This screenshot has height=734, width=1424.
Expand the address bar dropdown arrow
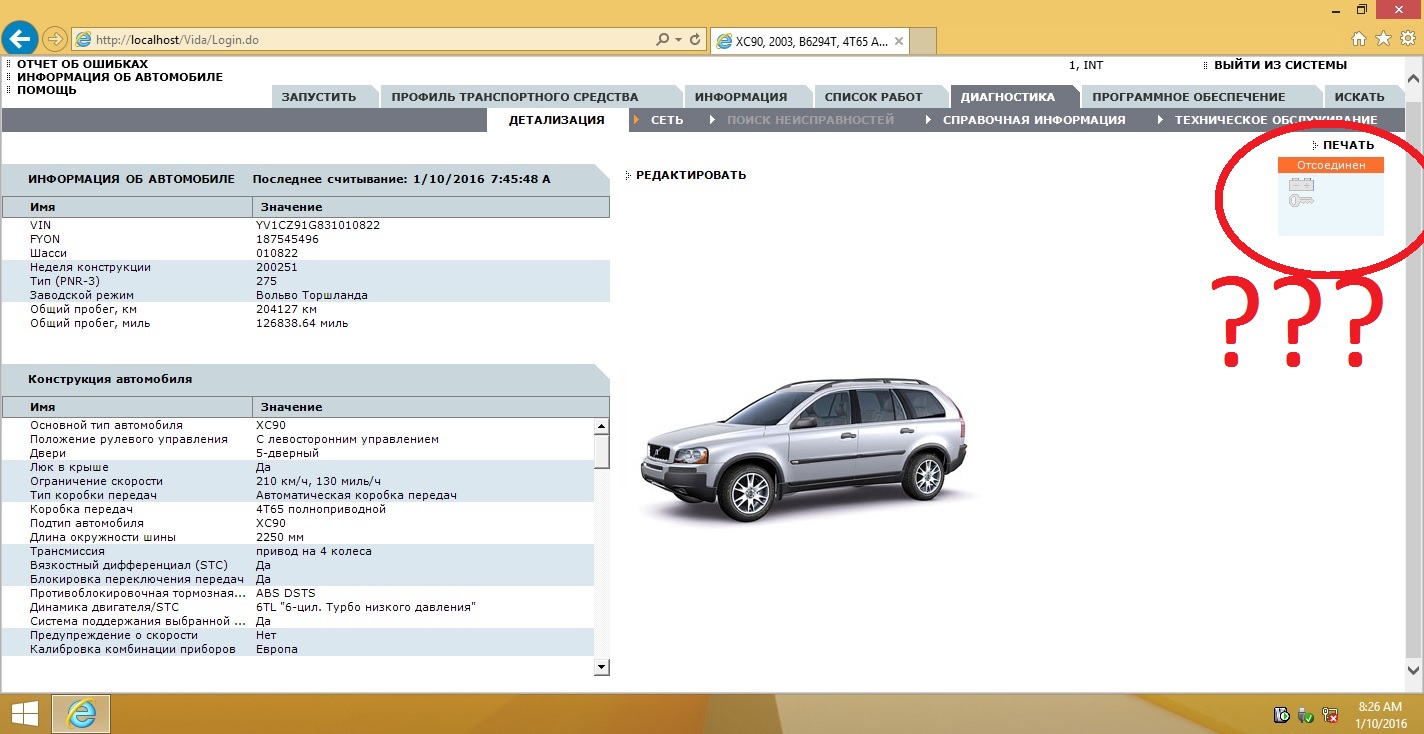point(679,40)
